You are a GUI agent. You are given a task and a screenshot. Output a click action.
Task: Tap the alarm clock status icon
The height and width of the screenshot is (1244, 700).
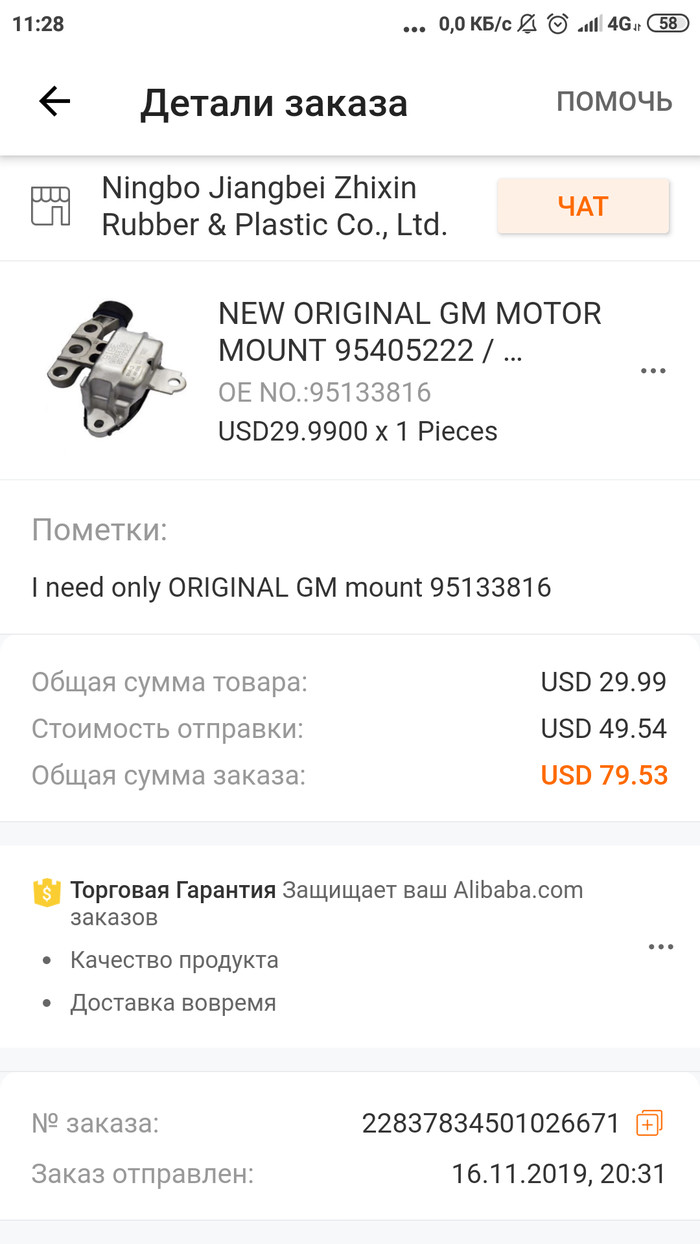click(x=558, y=24)
